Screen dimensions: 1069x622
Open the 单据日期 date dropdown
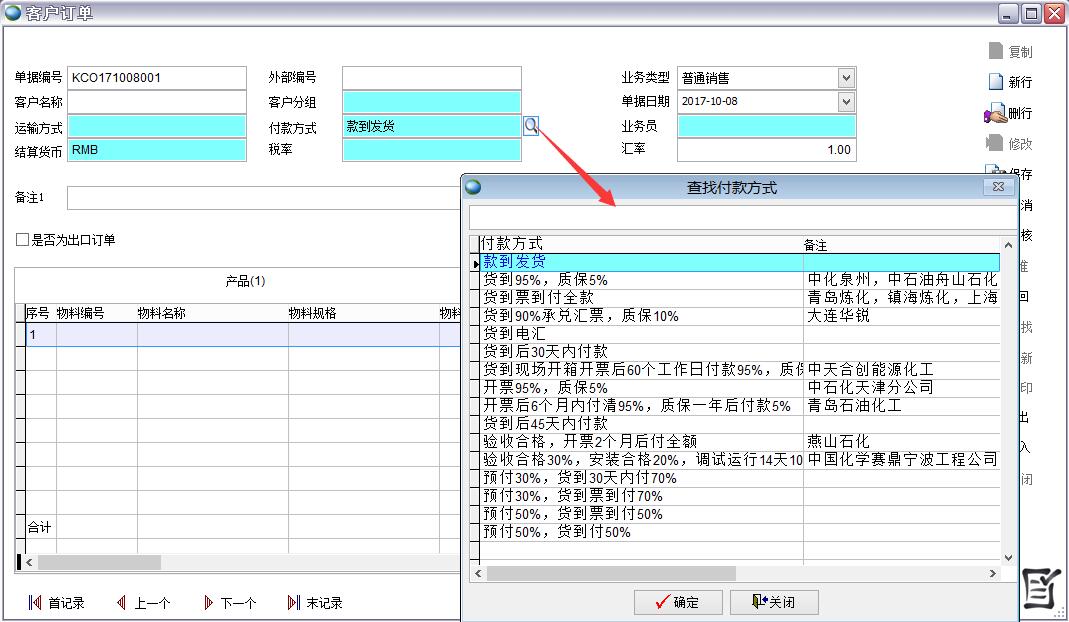pos(846,101)
